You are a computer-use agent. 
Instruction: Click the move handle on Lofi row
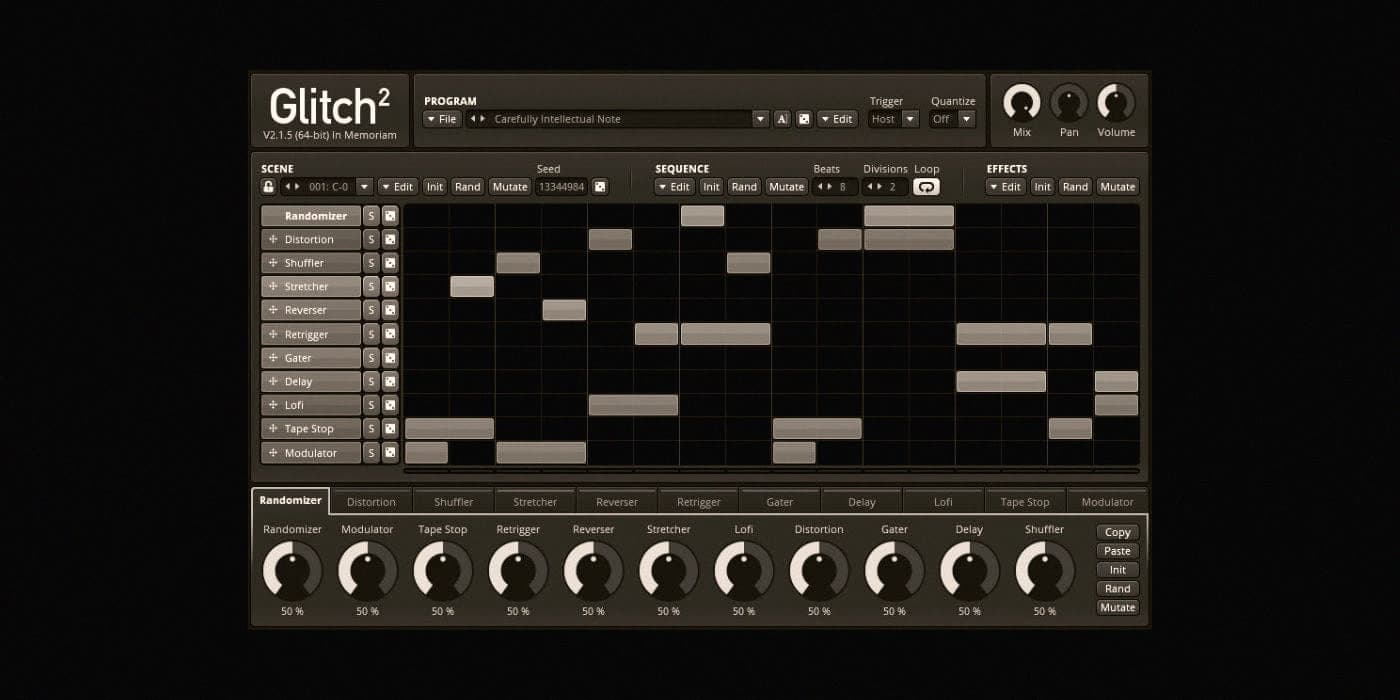(273, 405)
